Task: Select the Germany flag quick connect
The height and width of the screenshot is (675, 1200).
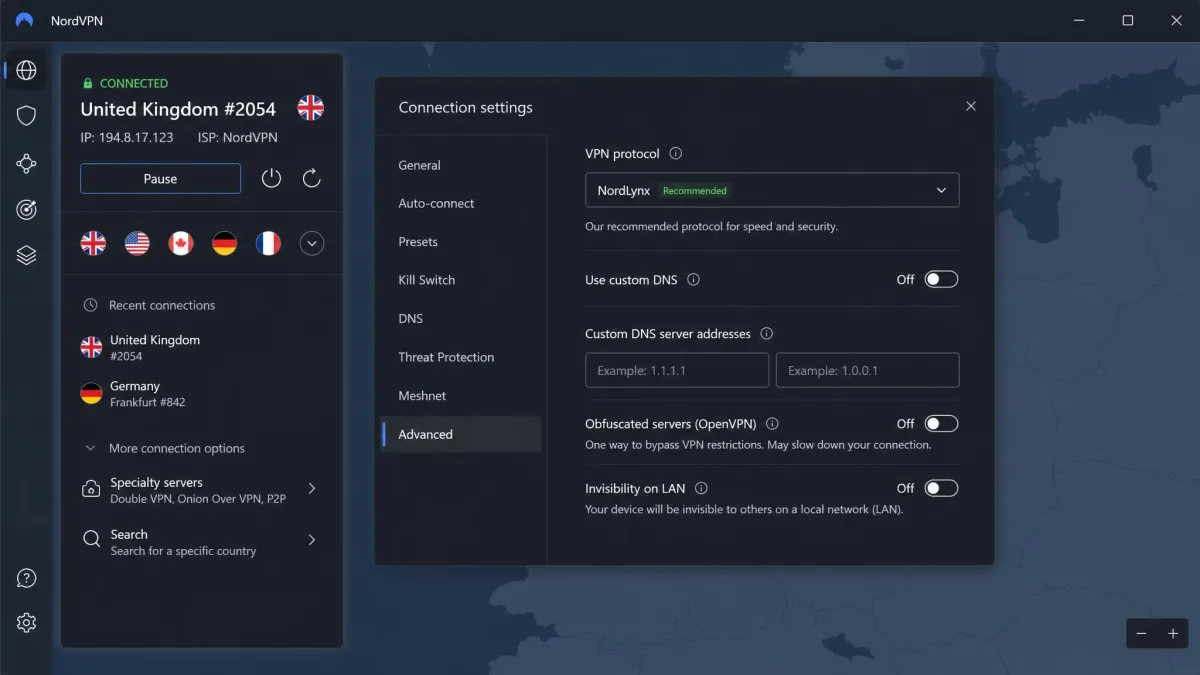Action: [225, 243]
